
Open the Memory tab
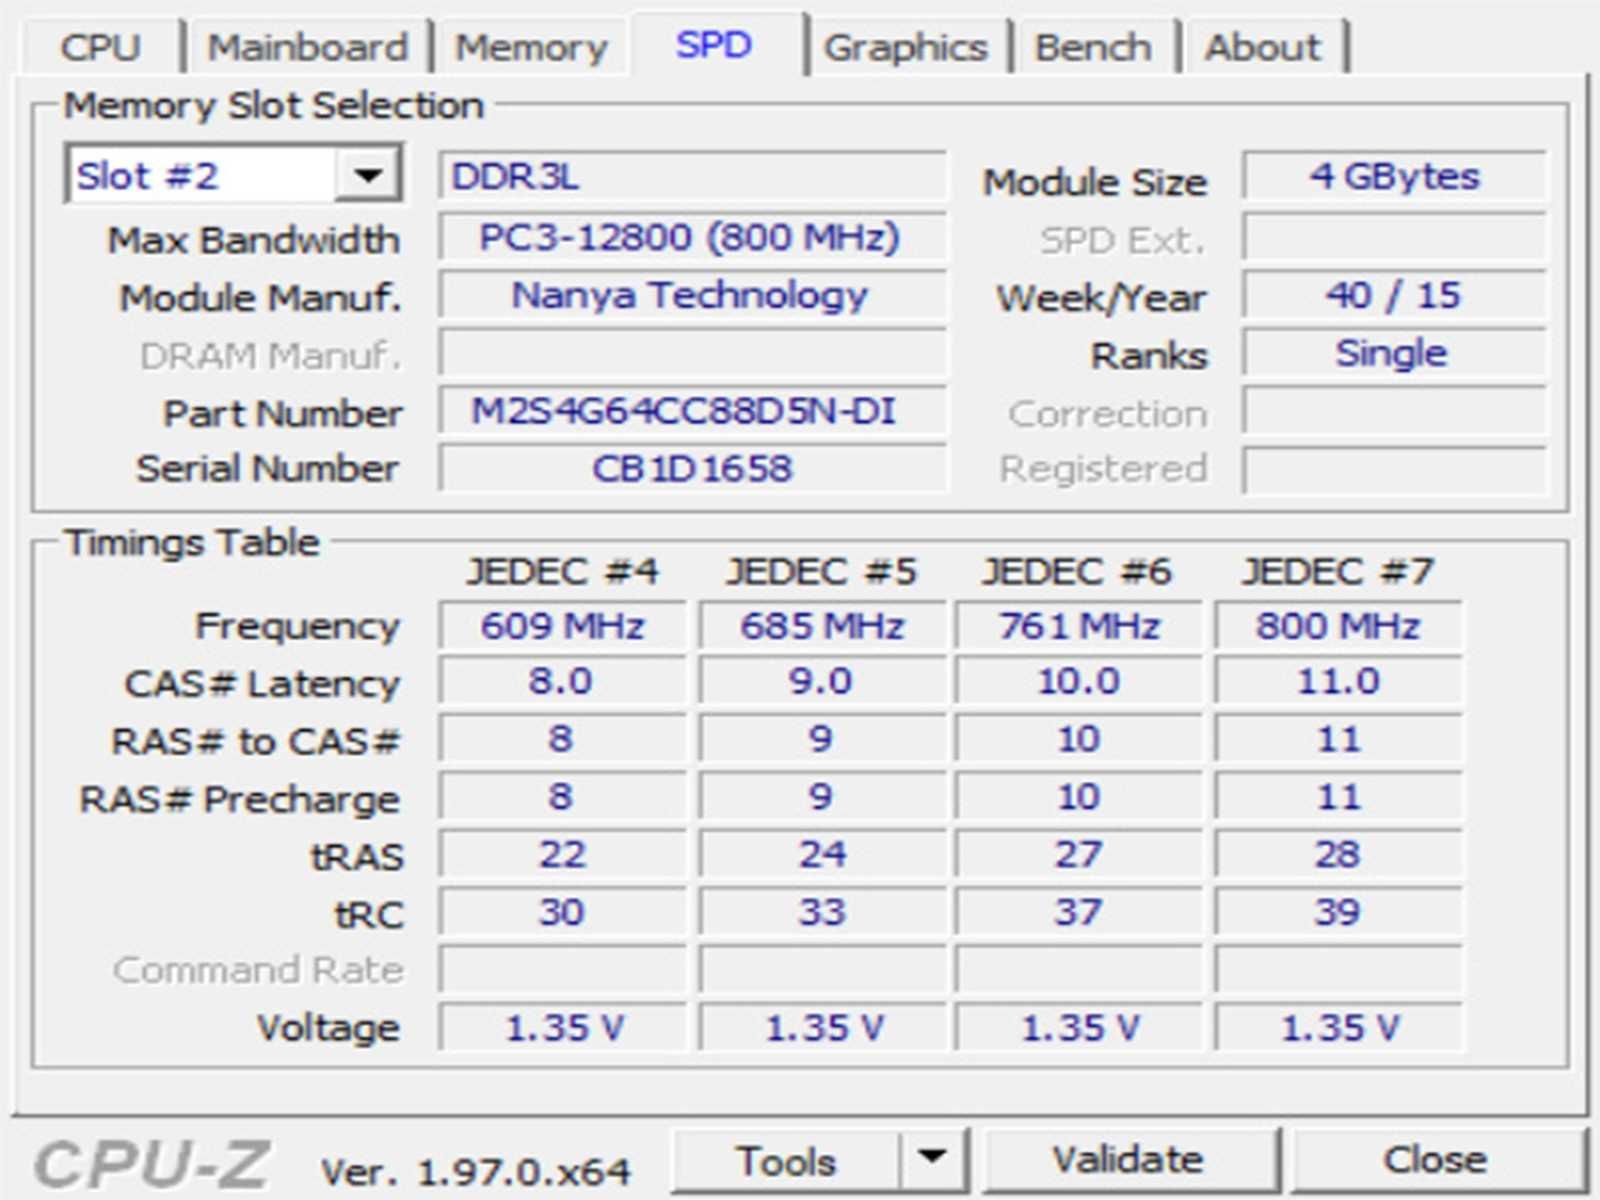click(531, 47)
